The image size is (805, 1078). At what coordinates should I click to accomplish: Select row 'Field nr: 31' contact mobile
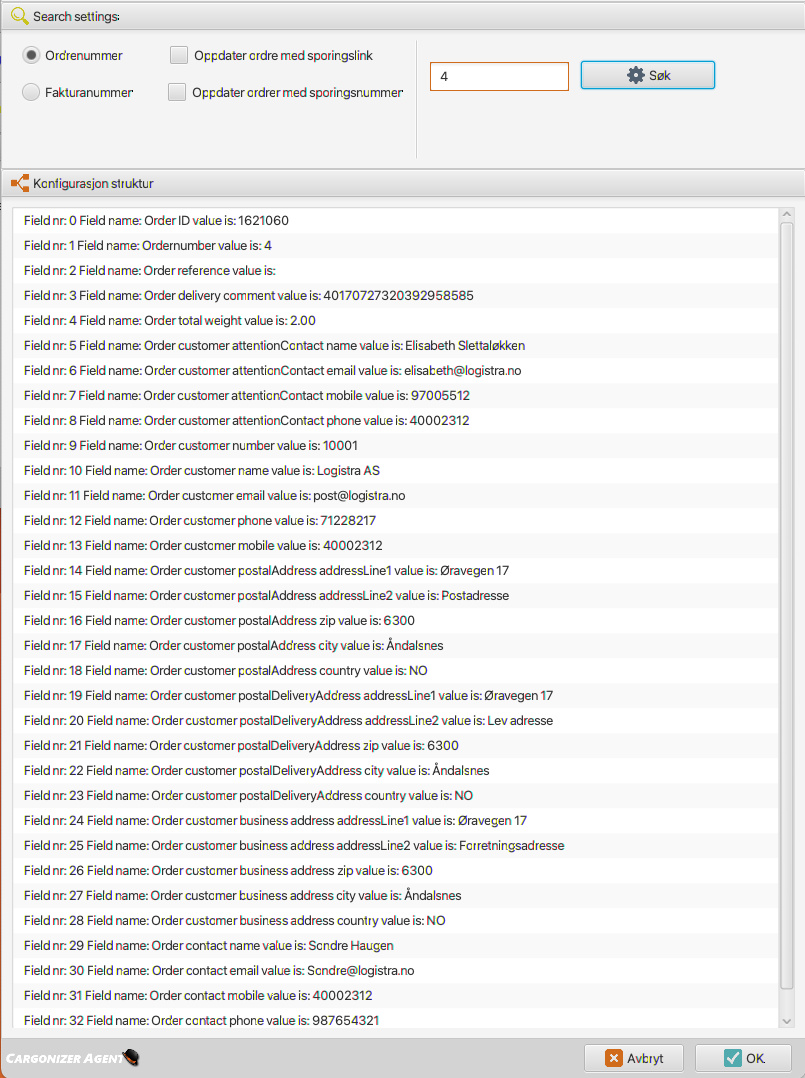395,996
